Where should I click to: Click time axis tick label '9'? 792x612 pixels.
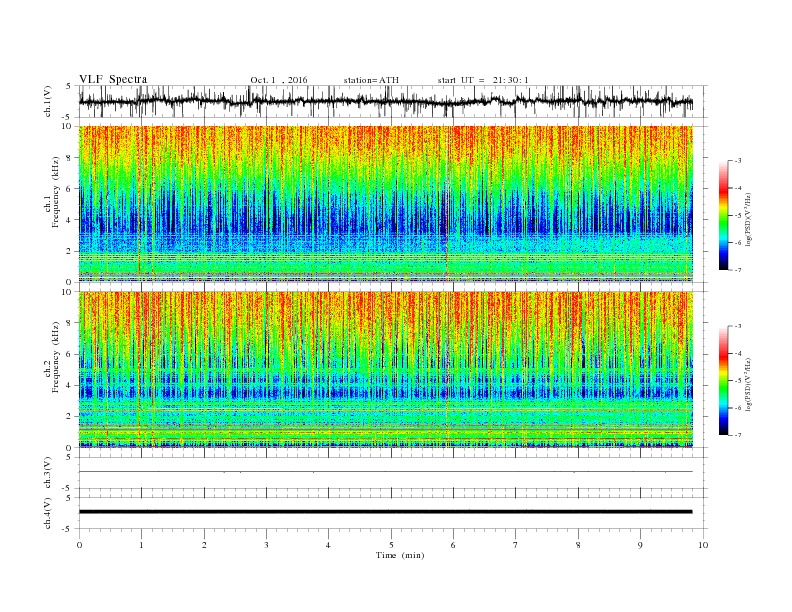pyautogui.click(x=640, y=545)
